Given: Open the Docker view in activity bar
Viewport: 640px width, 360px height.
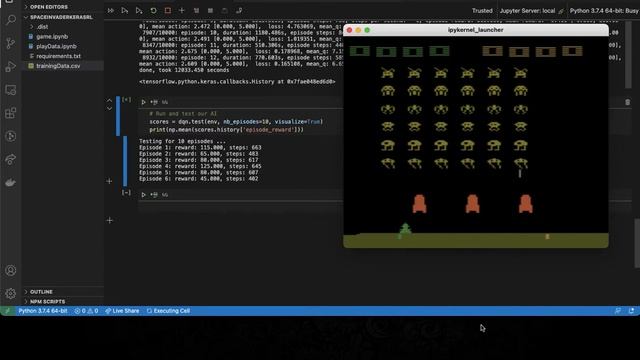Looking at the screenshot, I should (11, 182).
